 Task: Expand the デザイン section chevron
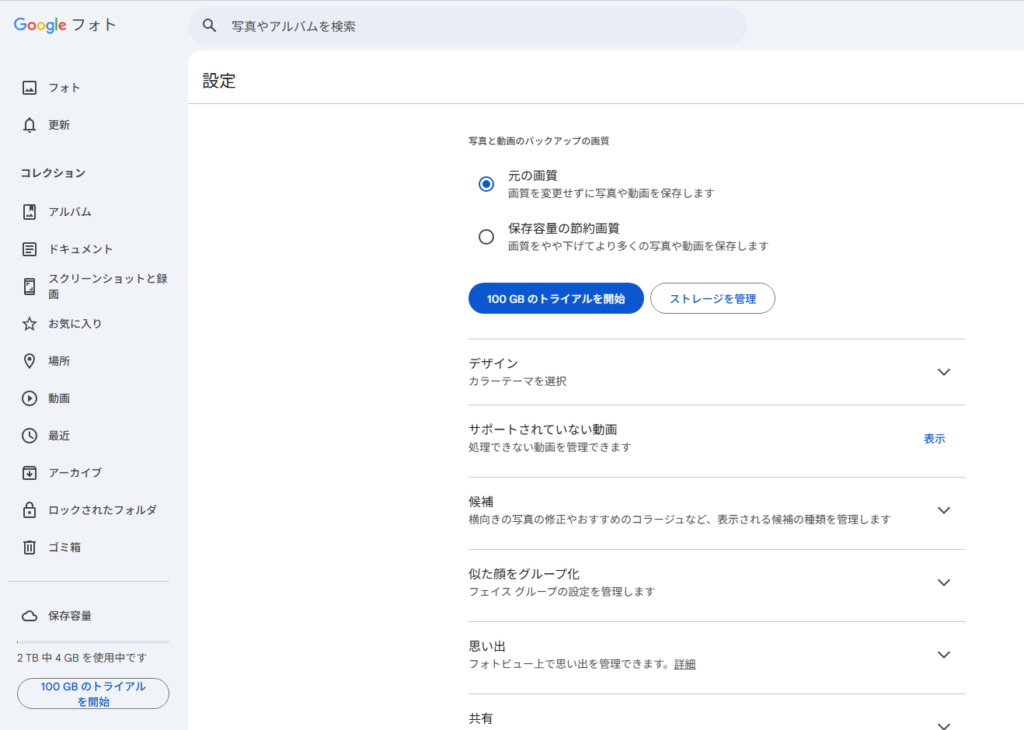943,372
